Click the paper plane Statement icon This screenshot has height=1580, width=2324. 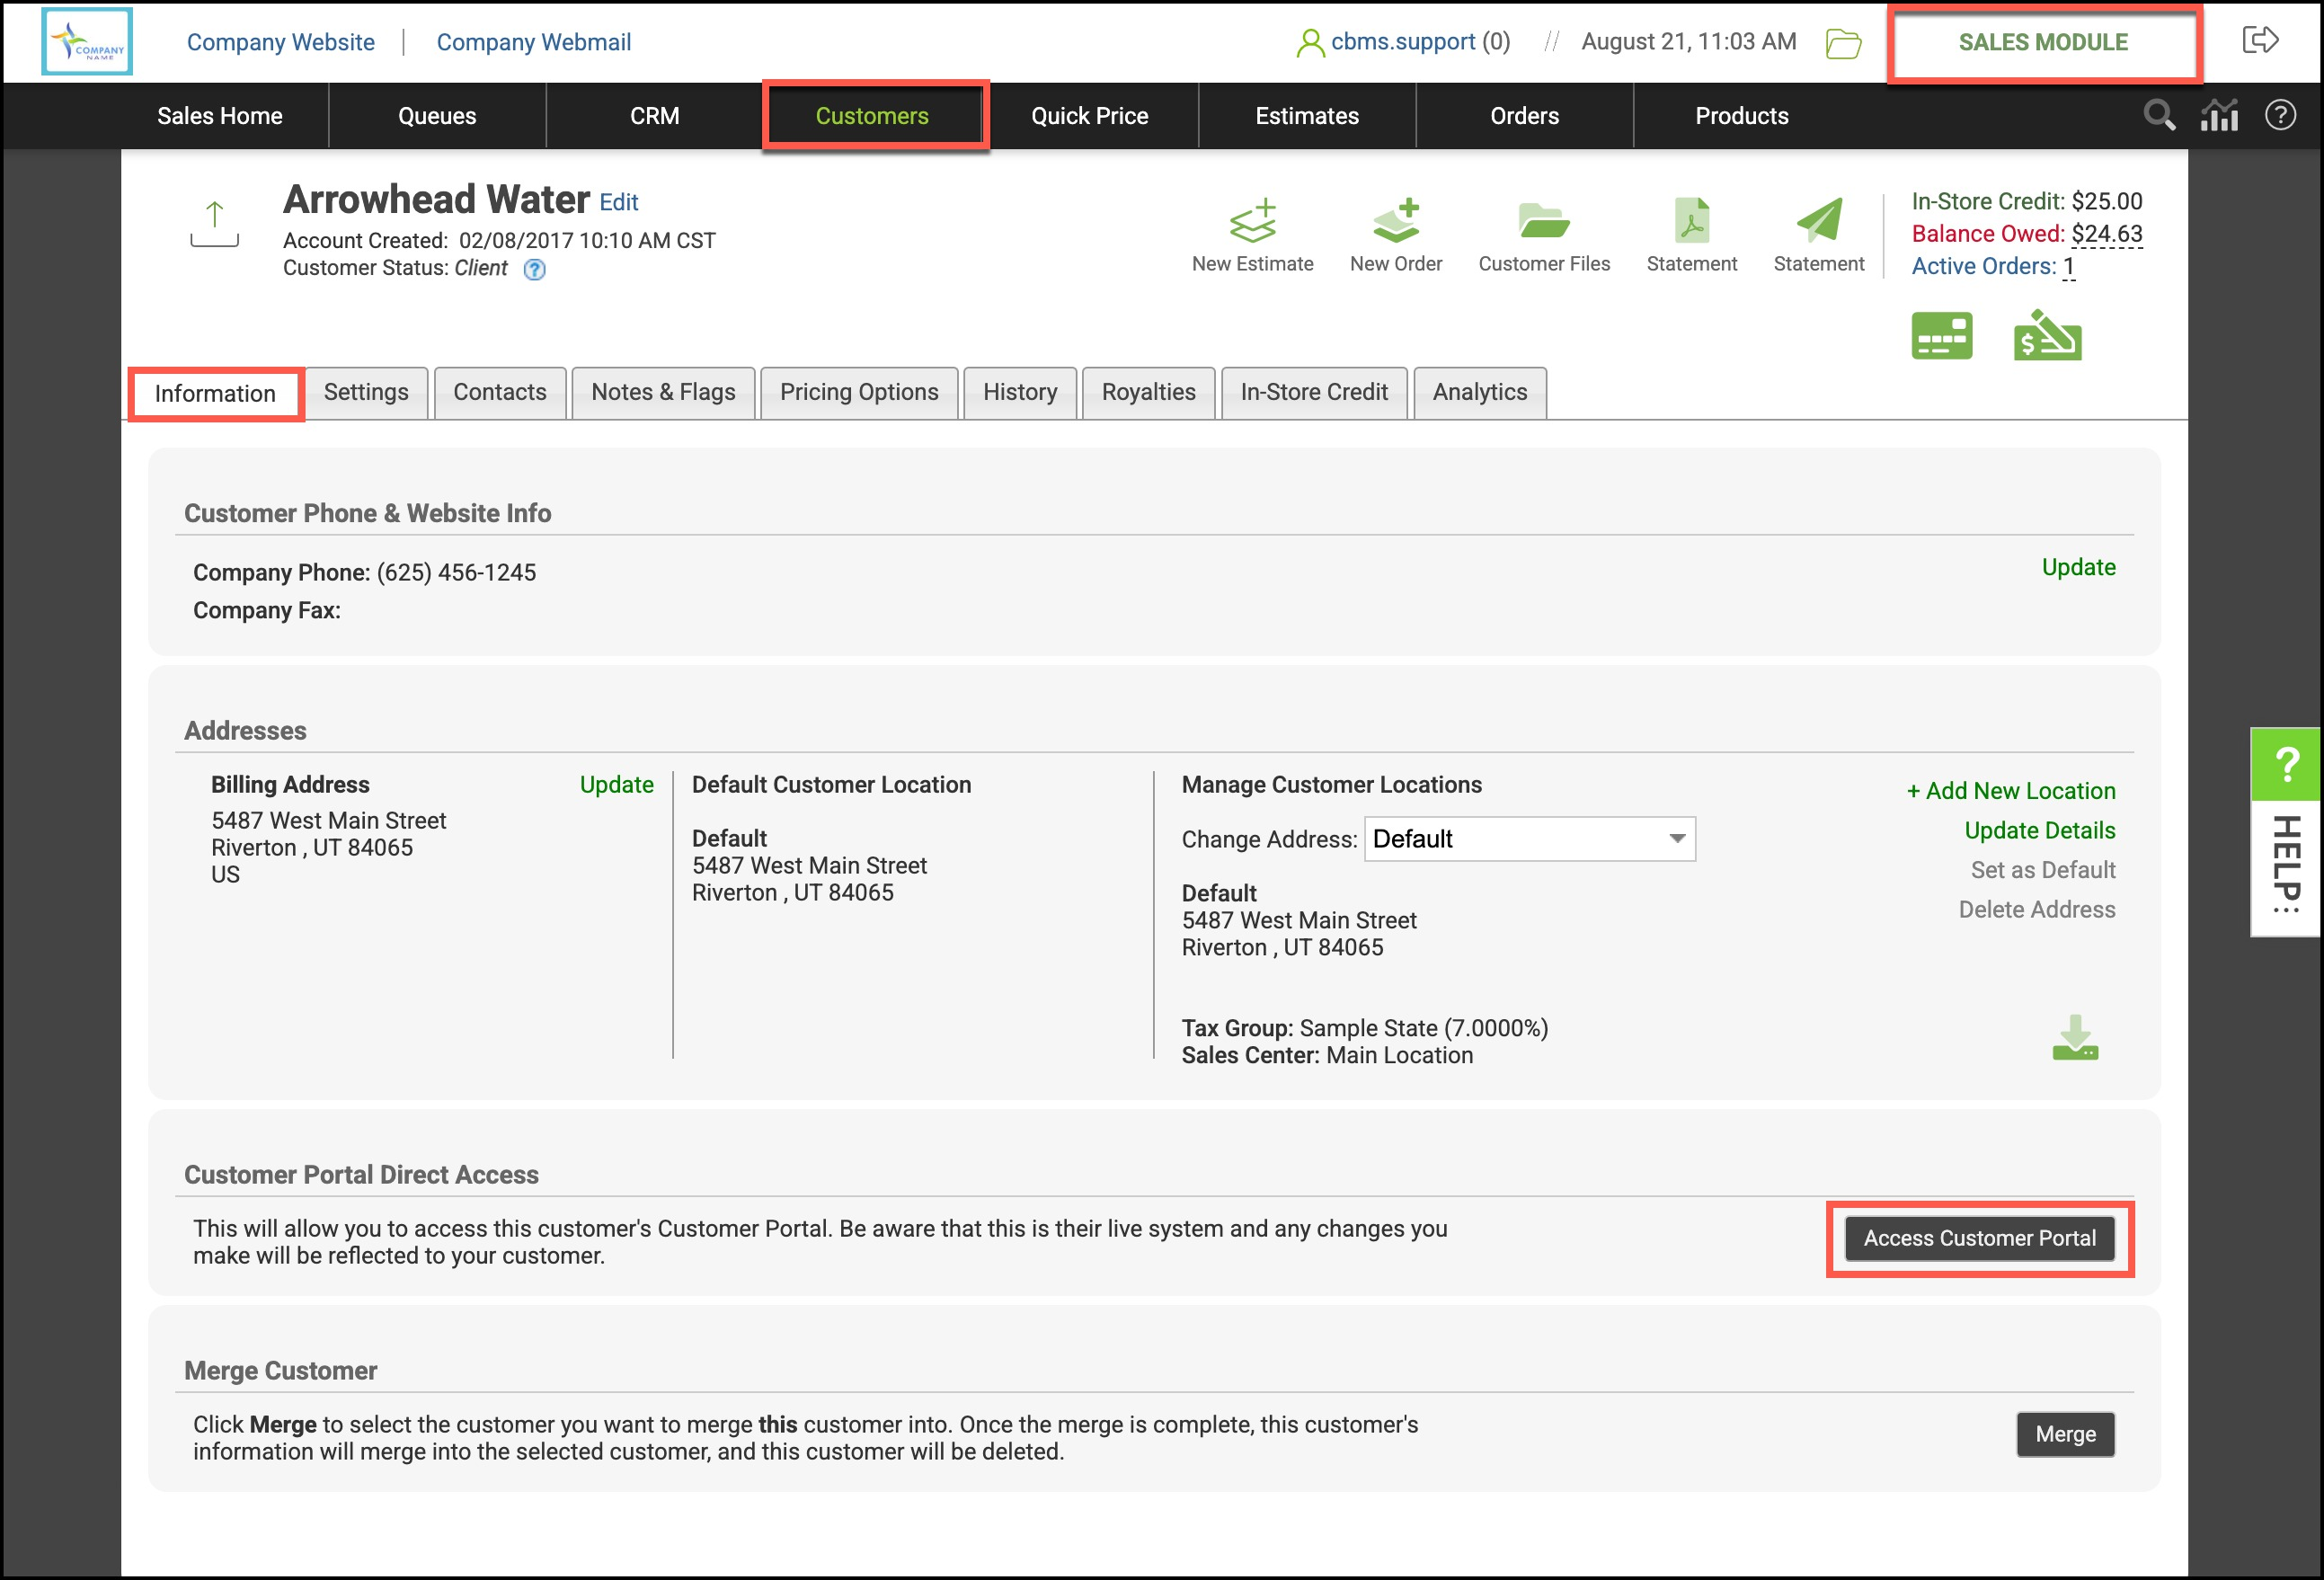coord(1818,221)
